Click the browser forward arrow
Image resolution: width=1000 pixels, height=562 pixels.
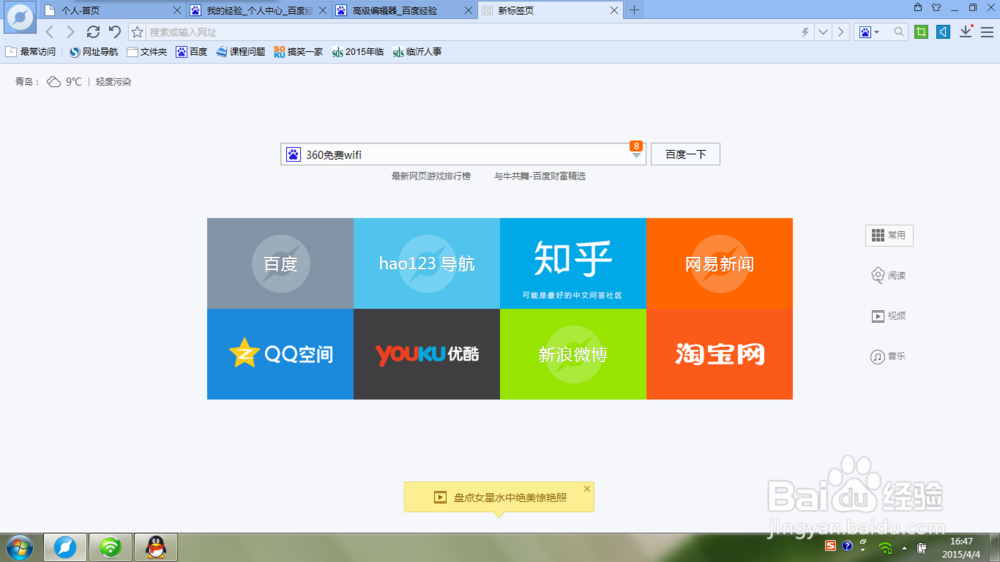pyautogui.click(x=70, y=32)
